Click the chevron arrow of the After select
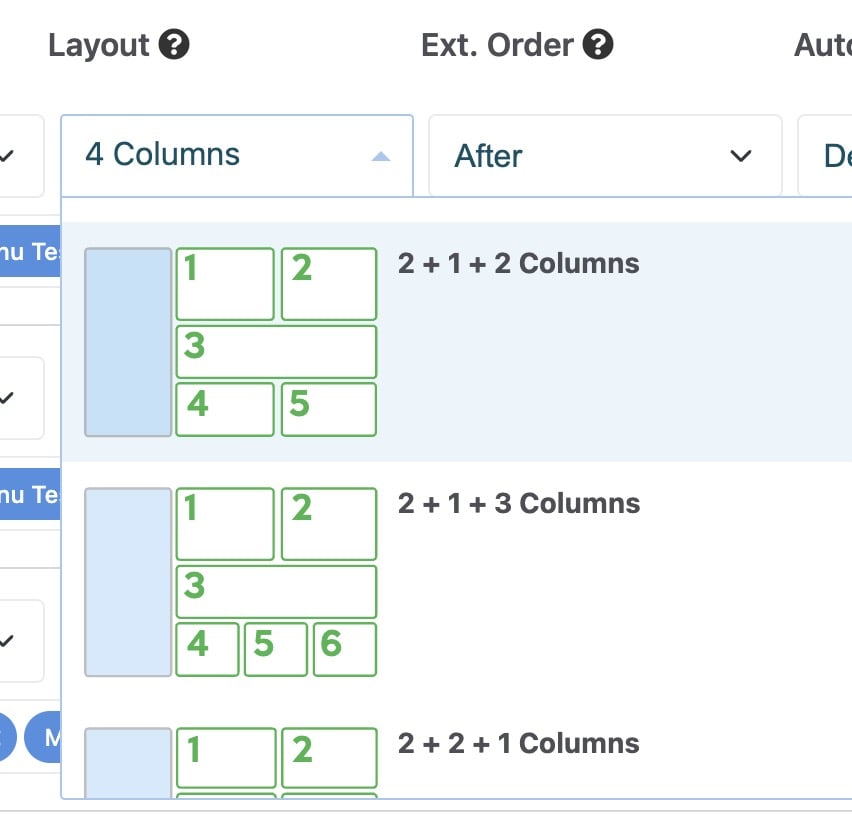This screenshot has height=834, width=852. (741, 156)
